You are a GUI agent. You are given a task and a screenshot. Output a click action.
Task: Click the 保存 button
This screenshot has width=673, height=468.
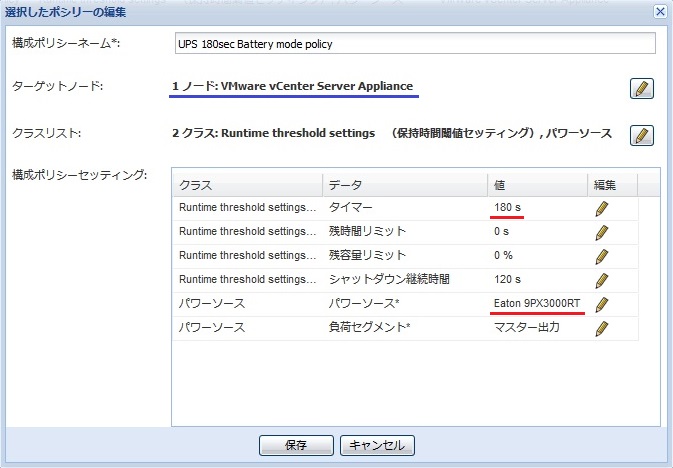coord(295,444)
